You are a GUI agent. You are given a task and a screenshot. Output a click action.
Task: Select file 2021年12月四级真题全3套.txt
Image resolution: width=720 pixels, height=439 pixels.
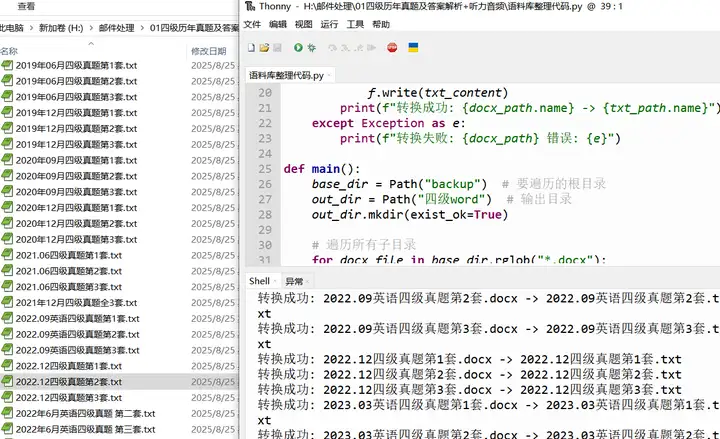(x=76, y=303)
